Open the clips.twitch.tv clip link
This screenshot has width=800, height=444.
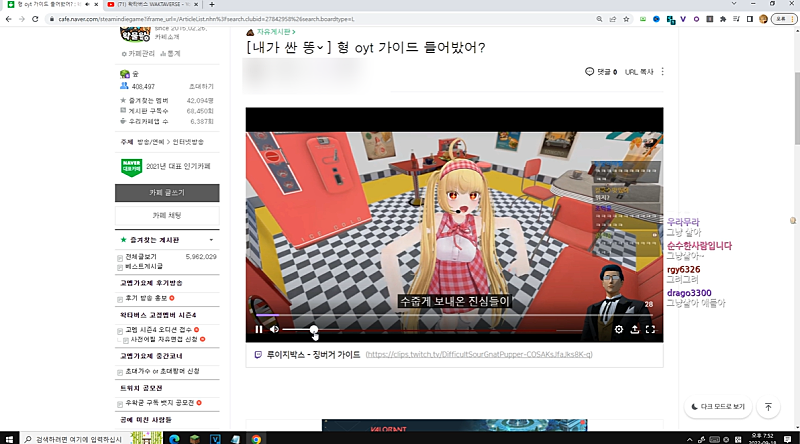click(479, 355)
